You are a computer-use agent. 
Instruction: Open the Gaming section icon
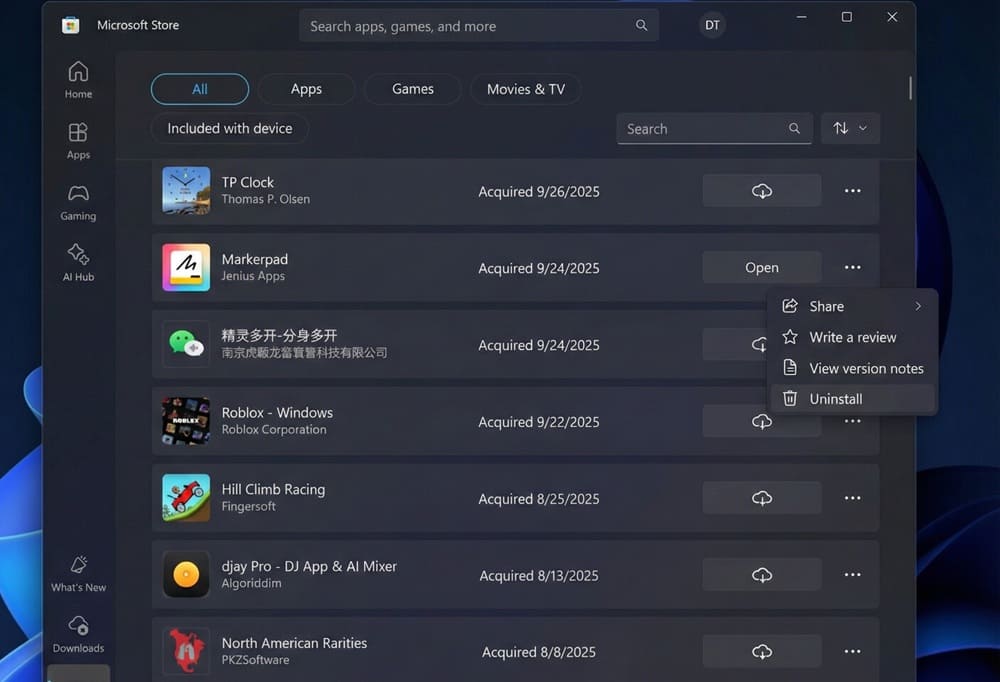point(78,201)
